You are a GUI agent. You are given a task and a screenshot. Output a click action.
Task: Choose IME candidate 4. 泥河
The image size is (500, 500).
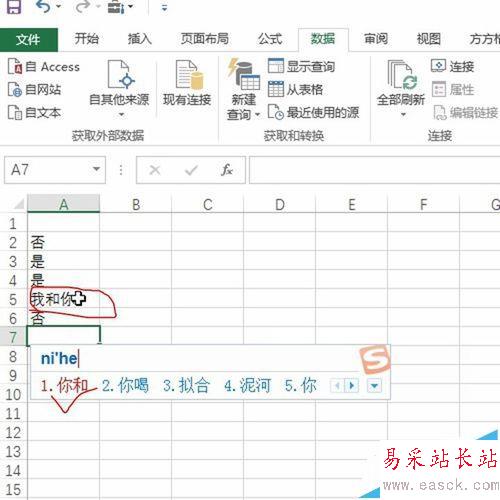coord(248,386)
